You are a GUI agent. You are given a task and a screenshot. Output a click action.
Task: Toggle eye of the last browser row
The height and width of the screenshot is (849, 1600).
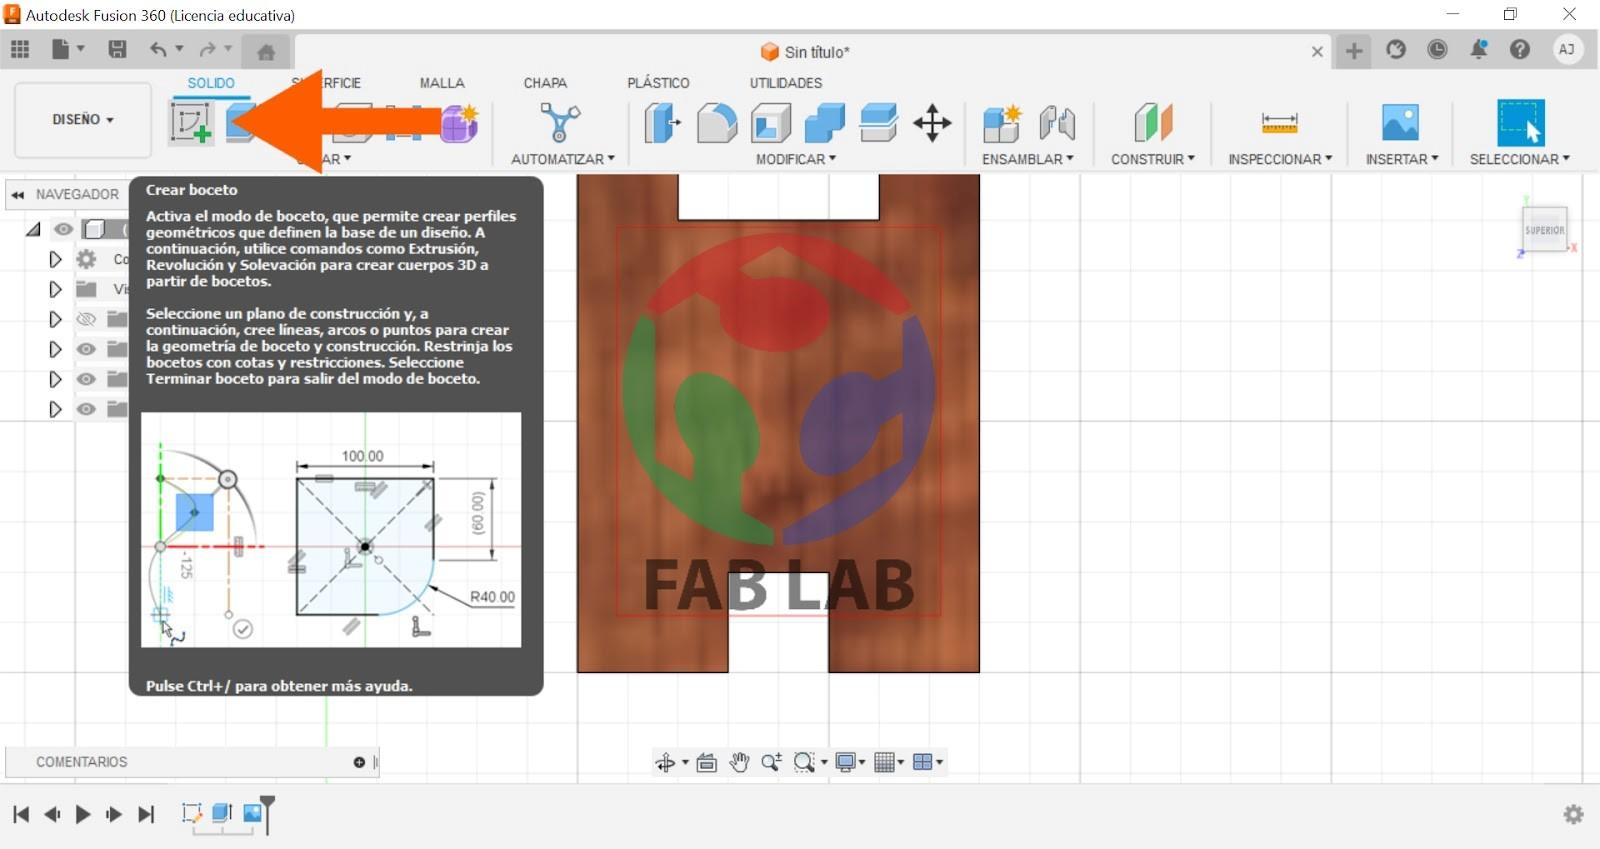87,409
